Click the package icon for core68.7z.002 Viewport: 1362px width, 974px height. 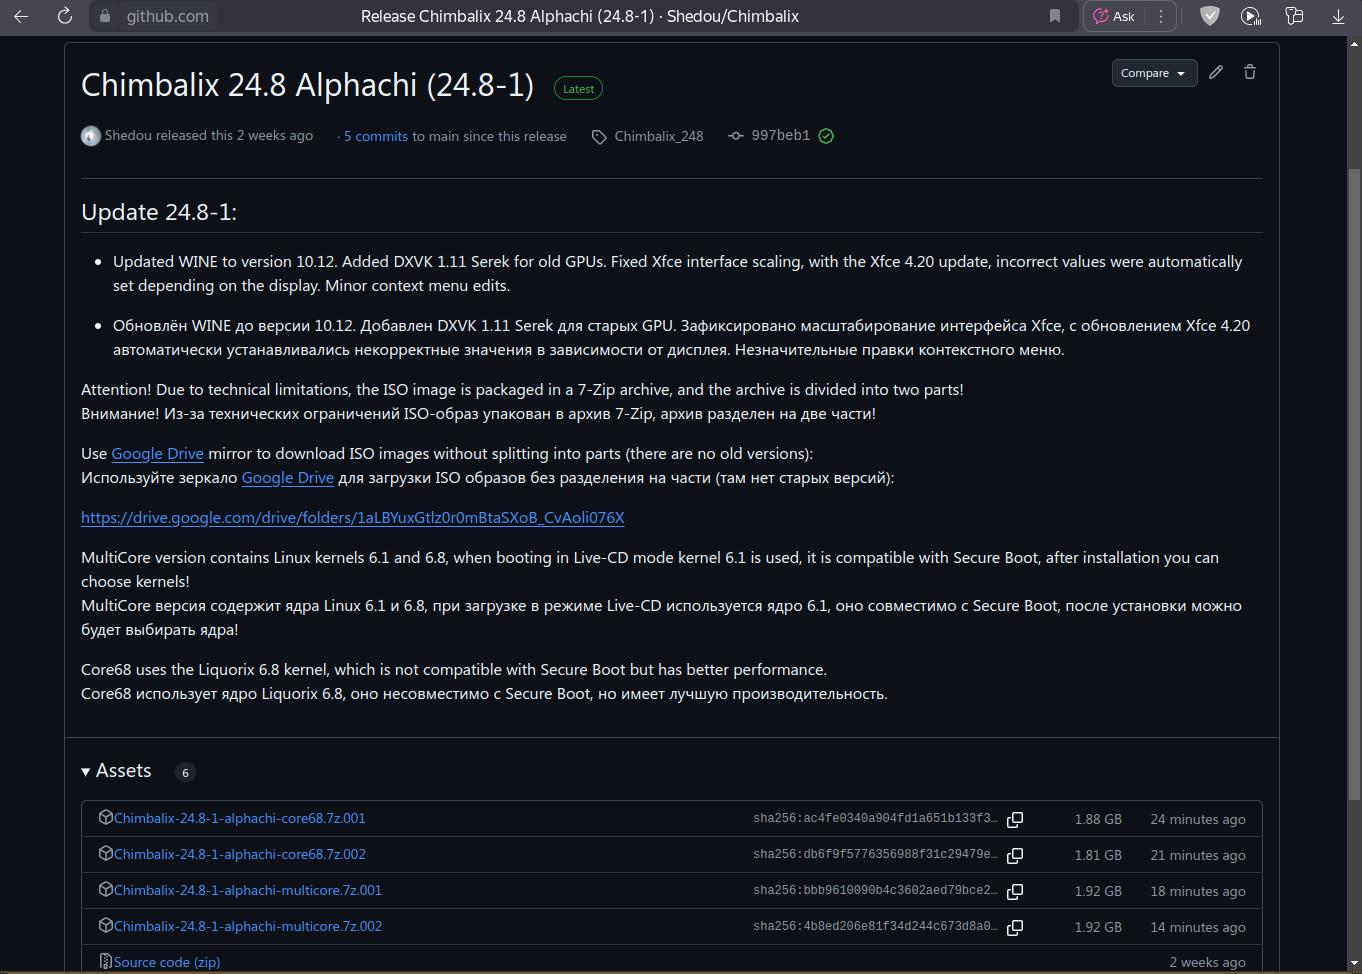click(x=105, y=854)
